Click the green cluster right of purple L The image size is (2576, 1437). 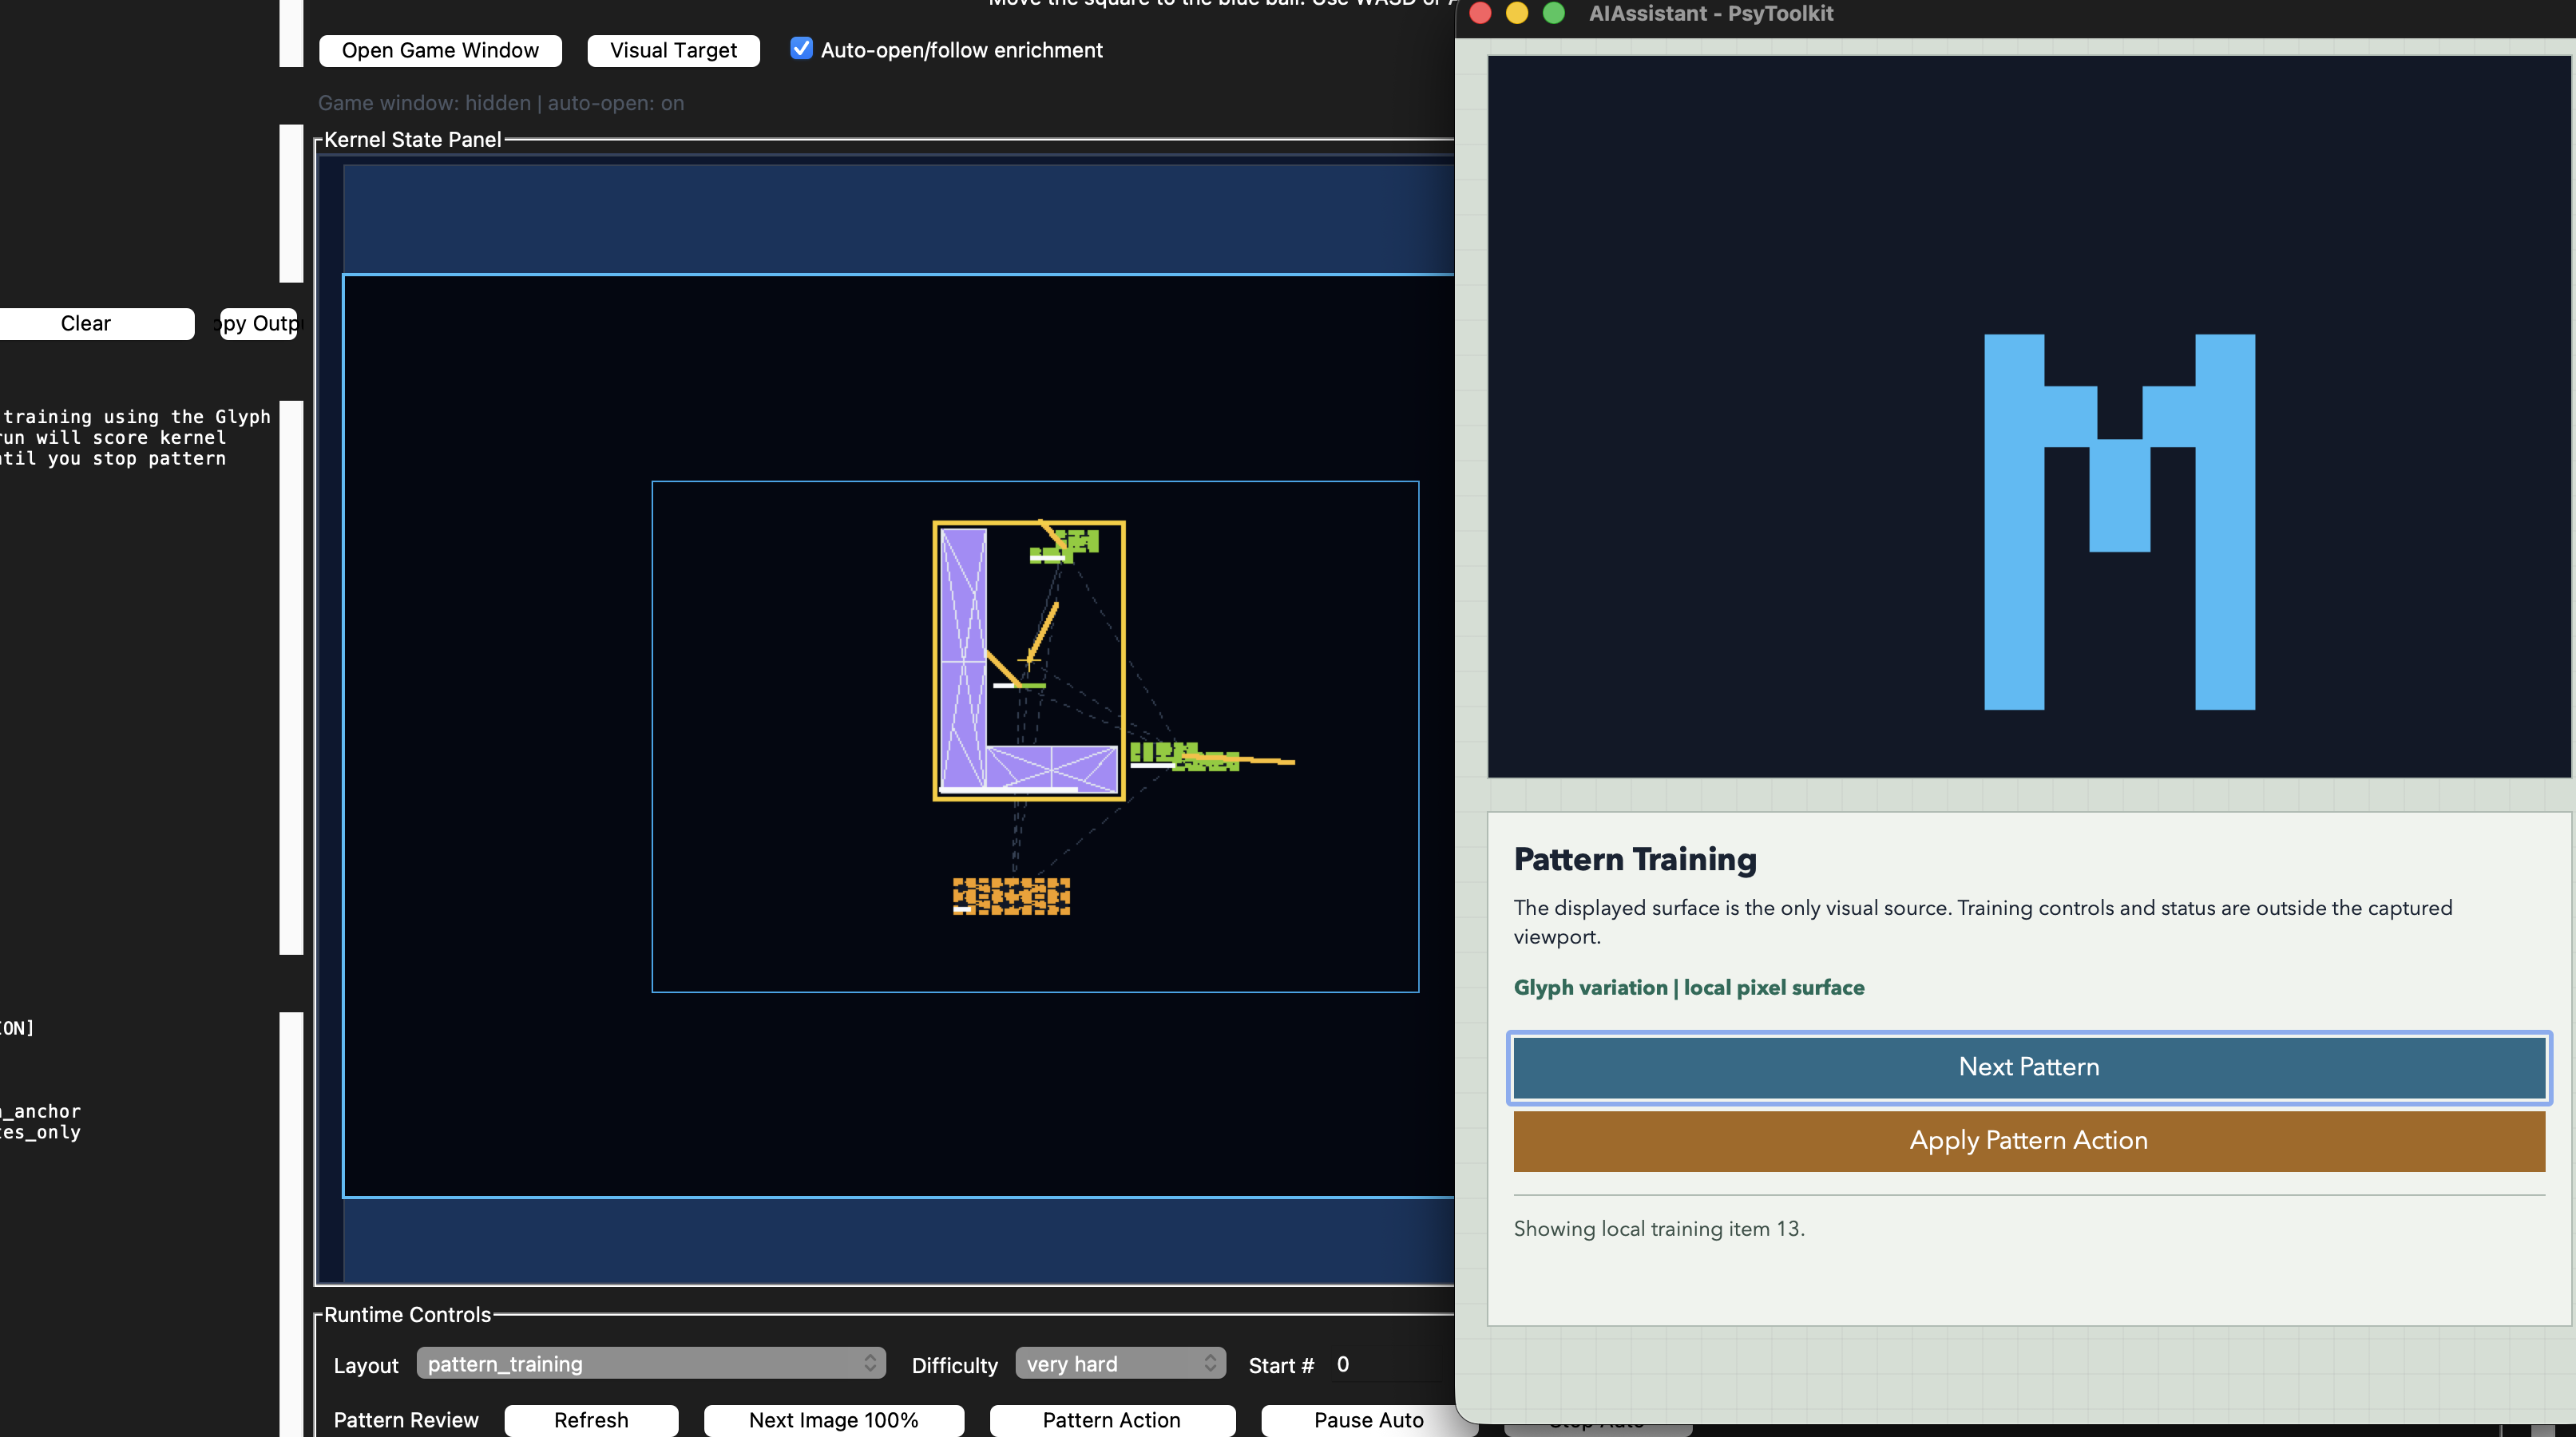point(1185,756)
